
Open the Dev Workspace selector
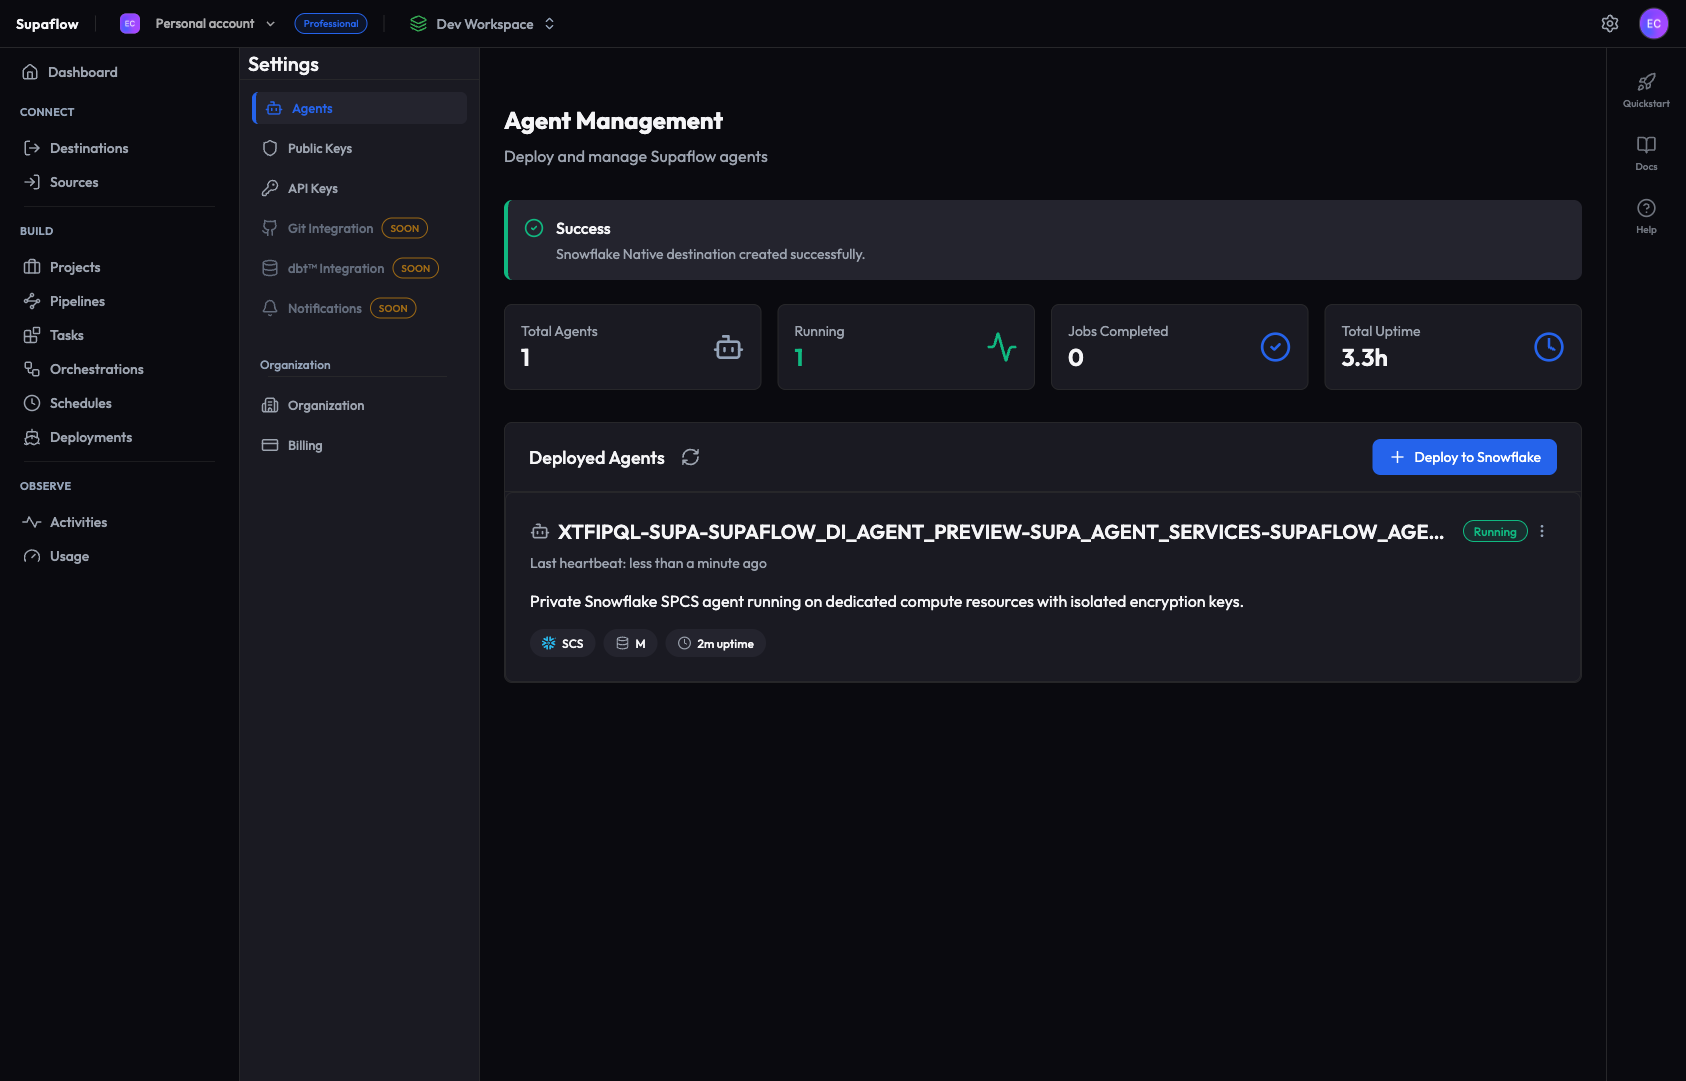(x=484, y=23)
